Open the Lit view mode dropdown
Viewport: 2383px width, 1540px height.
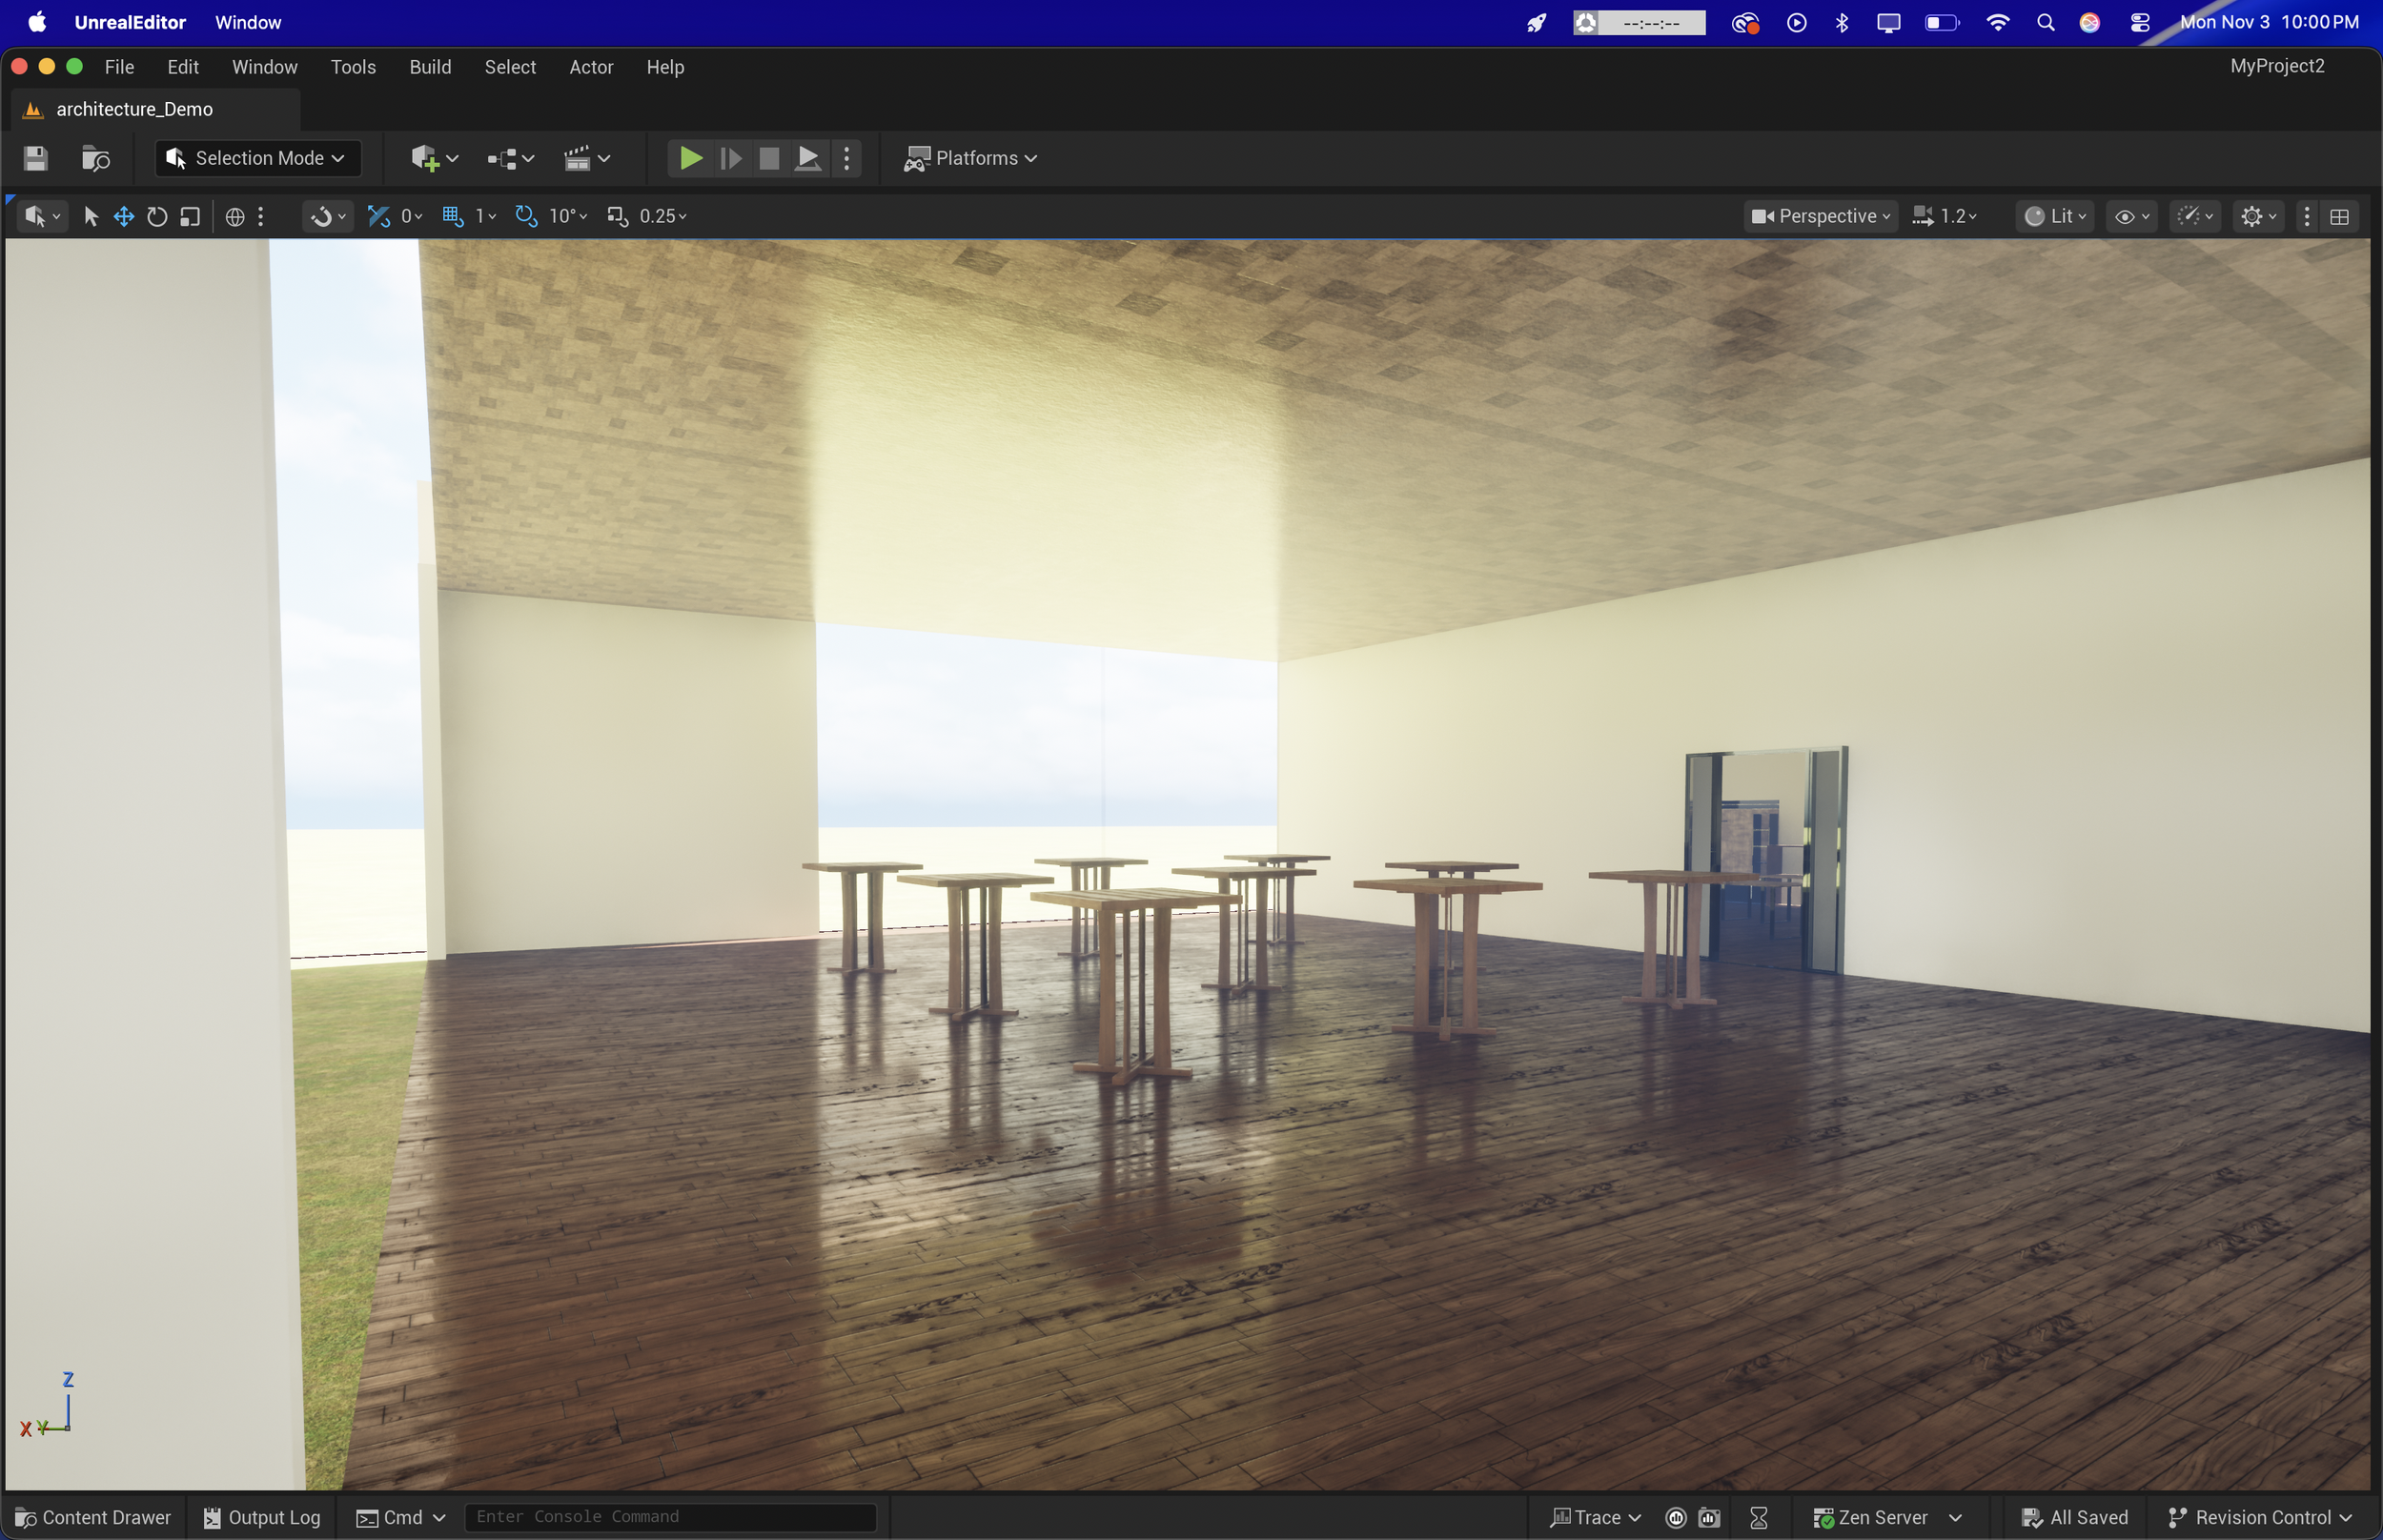(2055, 216)
